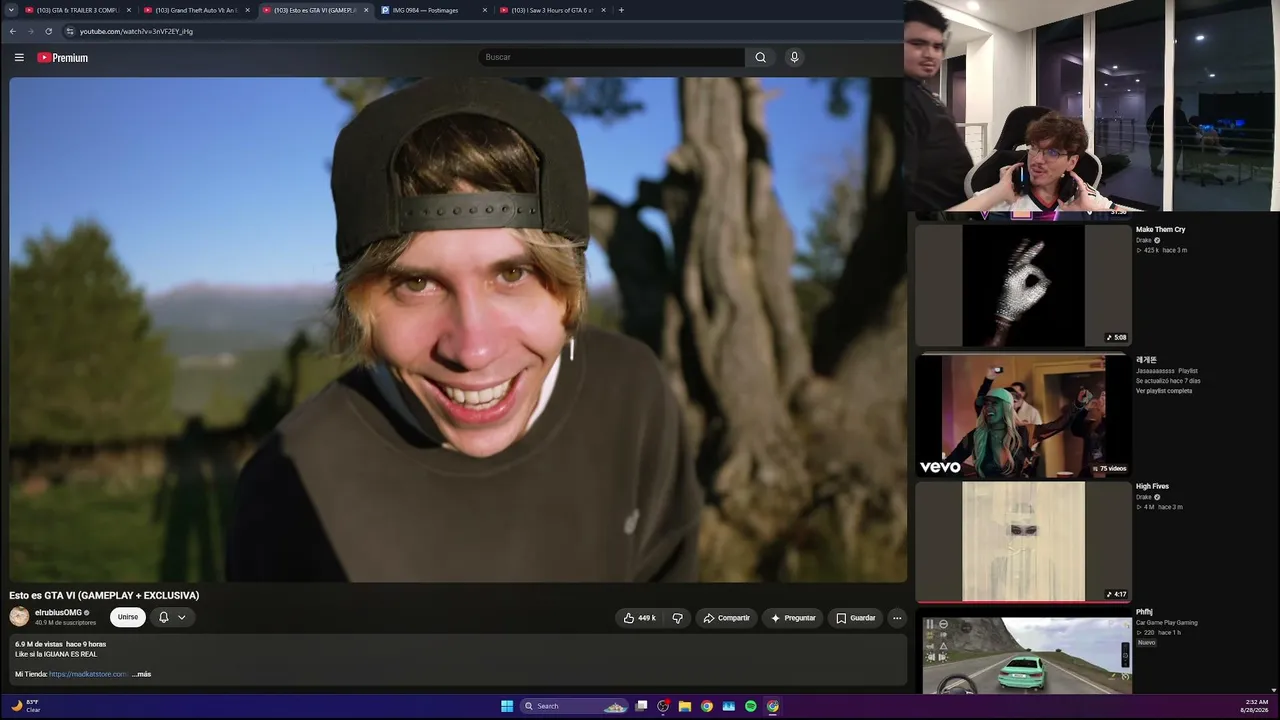
Task: Click the Windows taskbar Search box
Action: pos(574,706)
